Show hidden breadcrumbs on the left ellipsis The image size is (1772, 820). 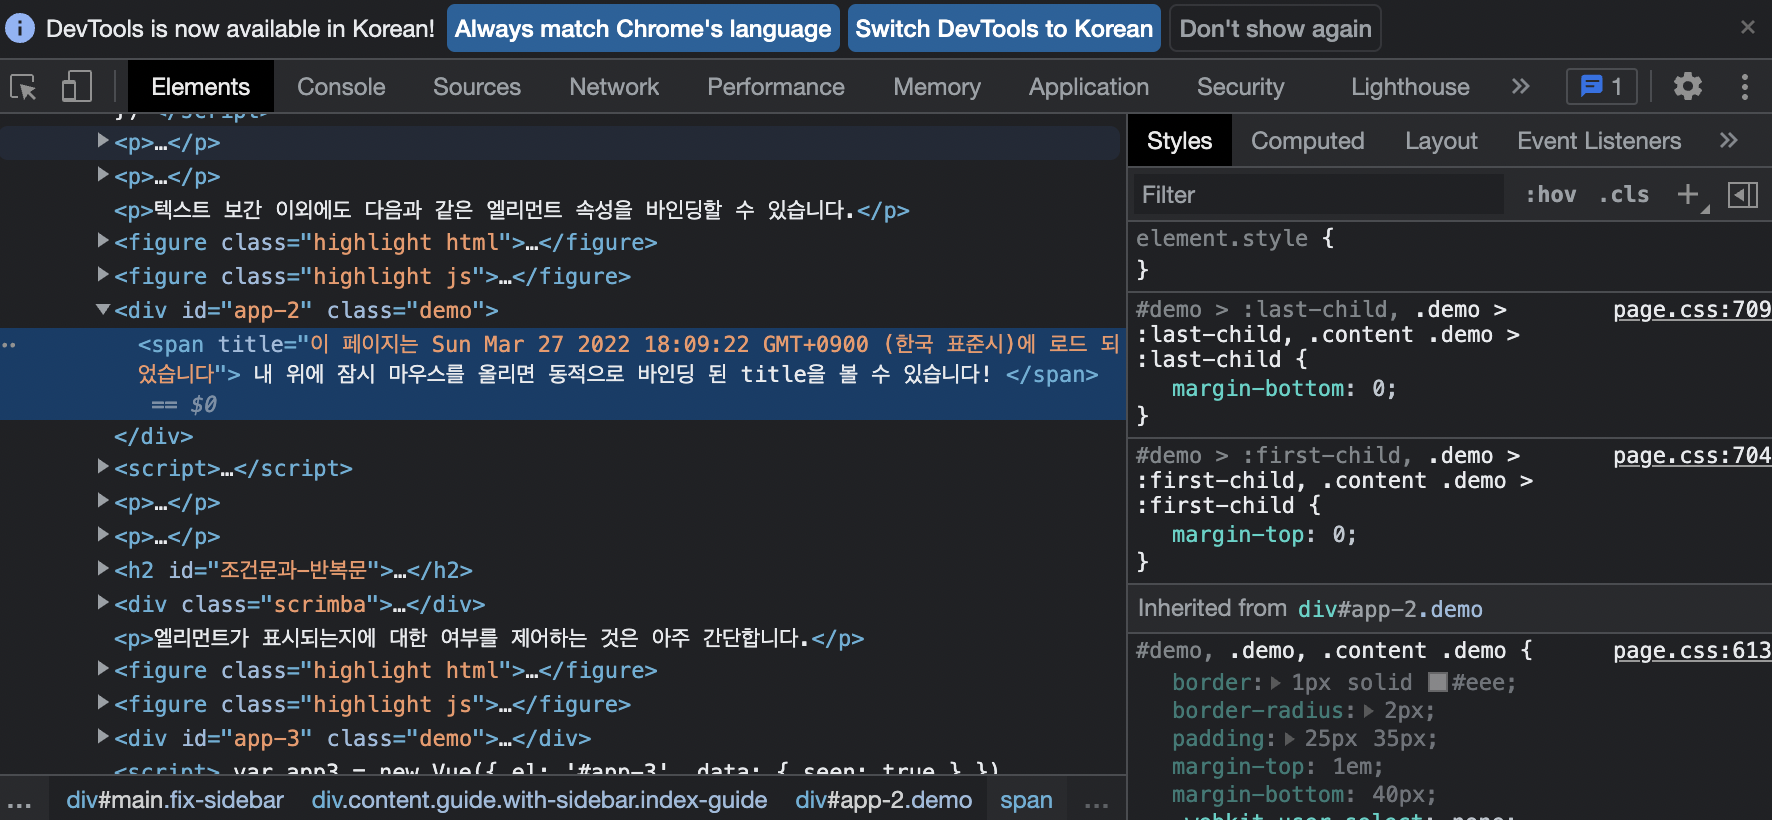click(x=19, y=802)
